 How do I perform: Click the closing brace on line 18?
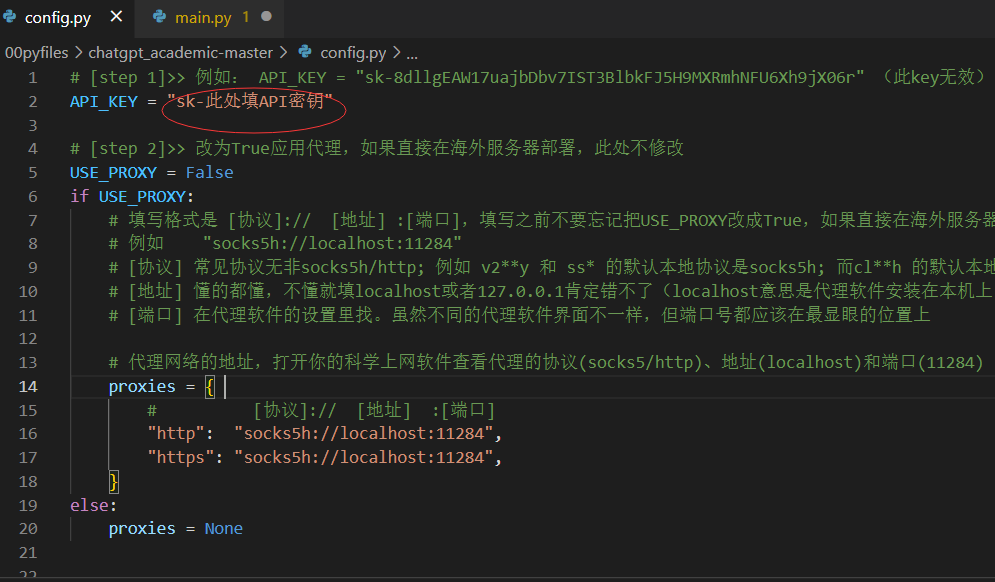pyautogui.click(x=114, y=482)
